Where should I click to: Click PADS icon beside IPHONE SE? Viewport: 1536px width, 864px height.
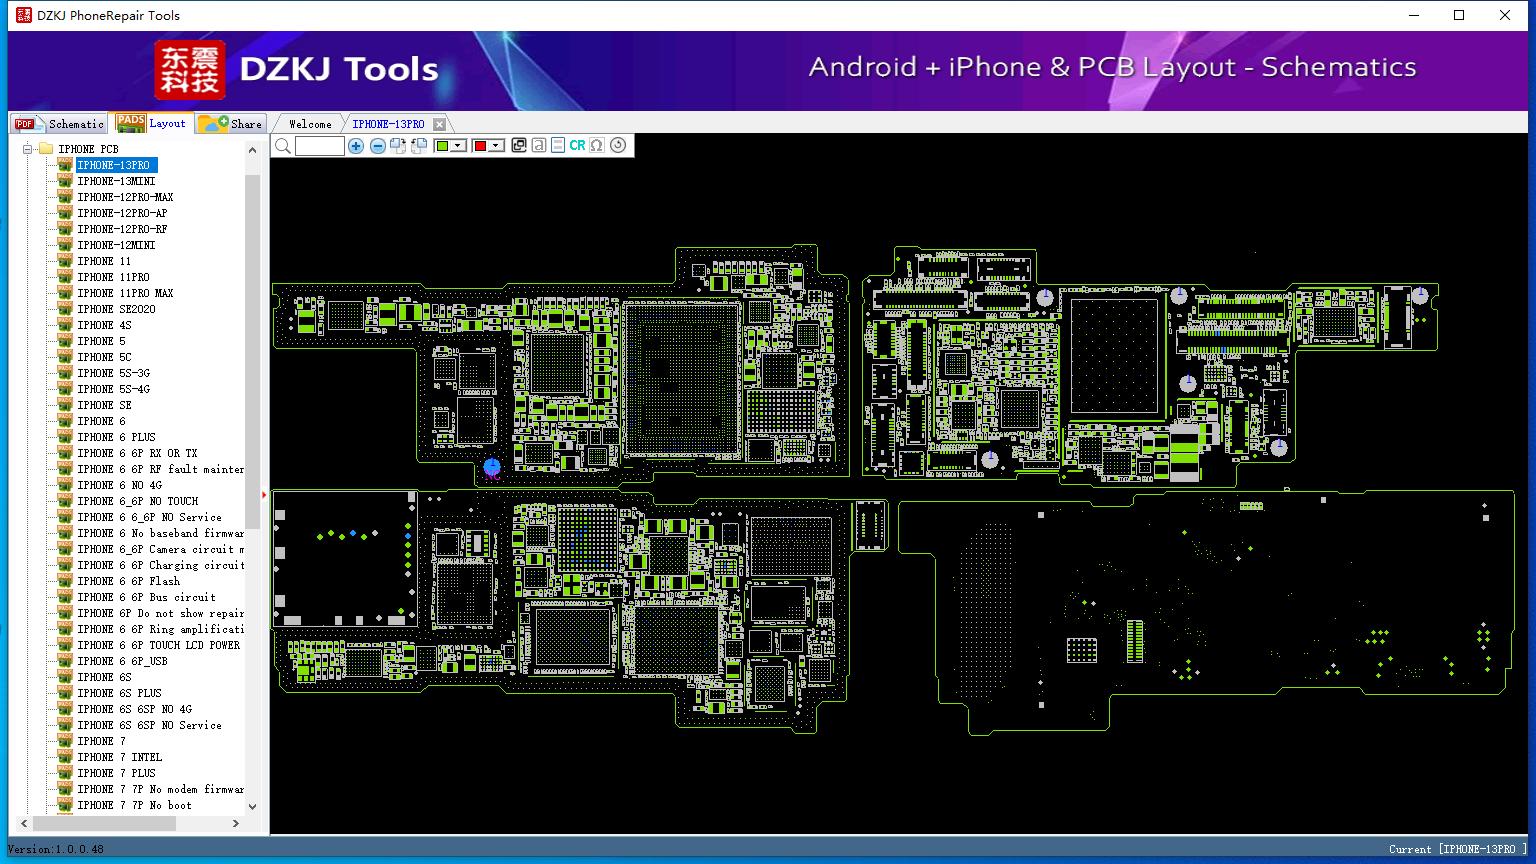click(65, 404)
